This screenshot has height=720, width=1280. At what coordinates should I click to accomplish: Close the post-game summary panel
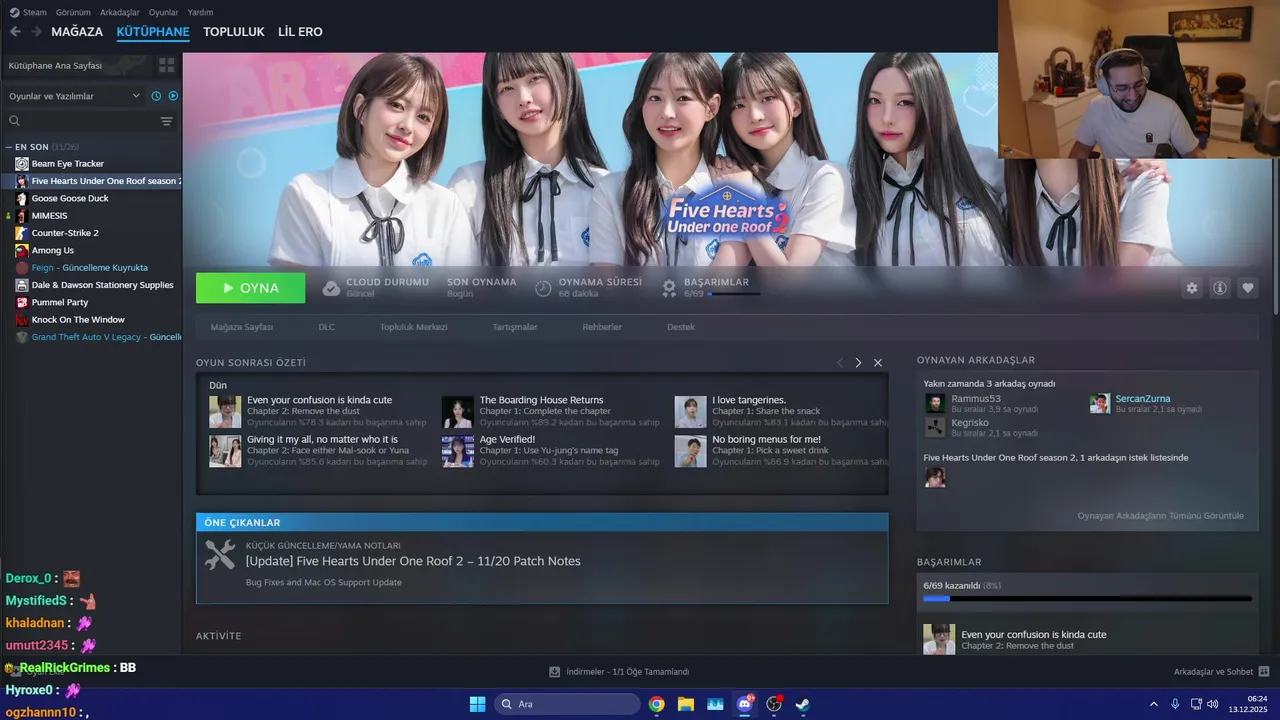tap(878, 362)
